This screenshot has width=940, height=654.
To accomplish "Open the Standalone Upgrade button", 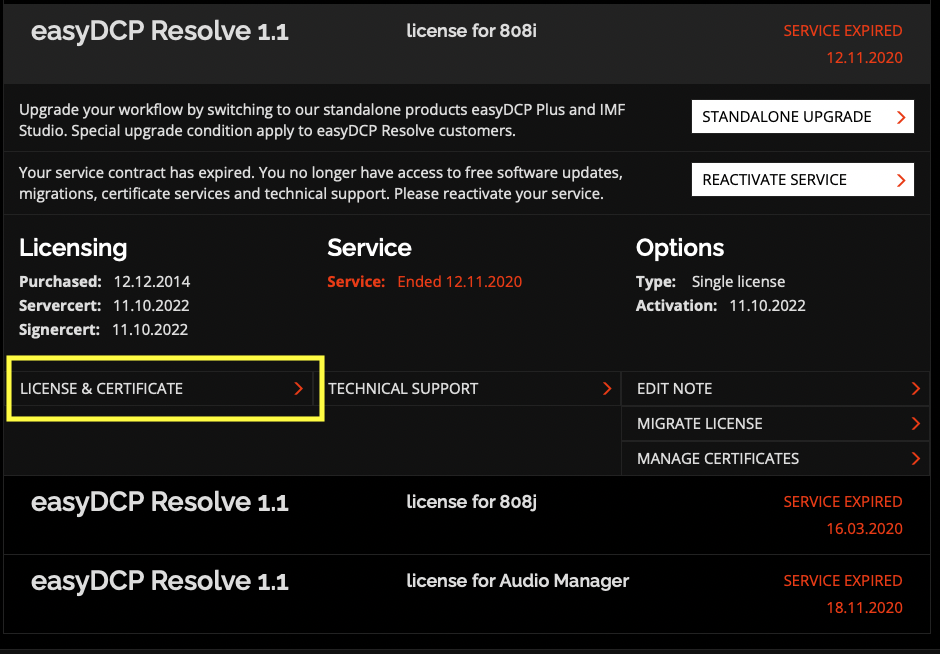I will (x=802, y=116).
